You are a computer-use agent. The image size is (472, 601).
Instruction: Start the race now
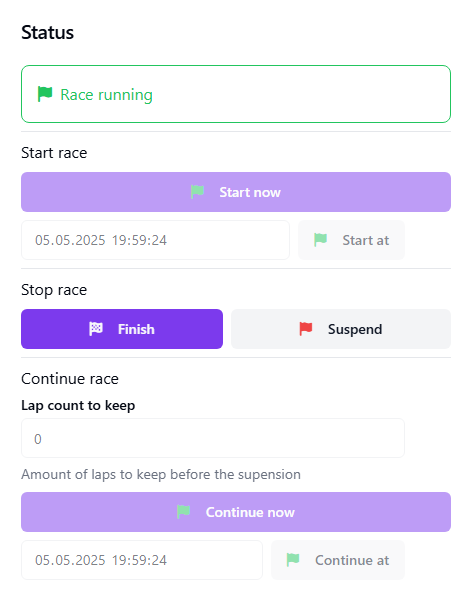tap(236, 192)
